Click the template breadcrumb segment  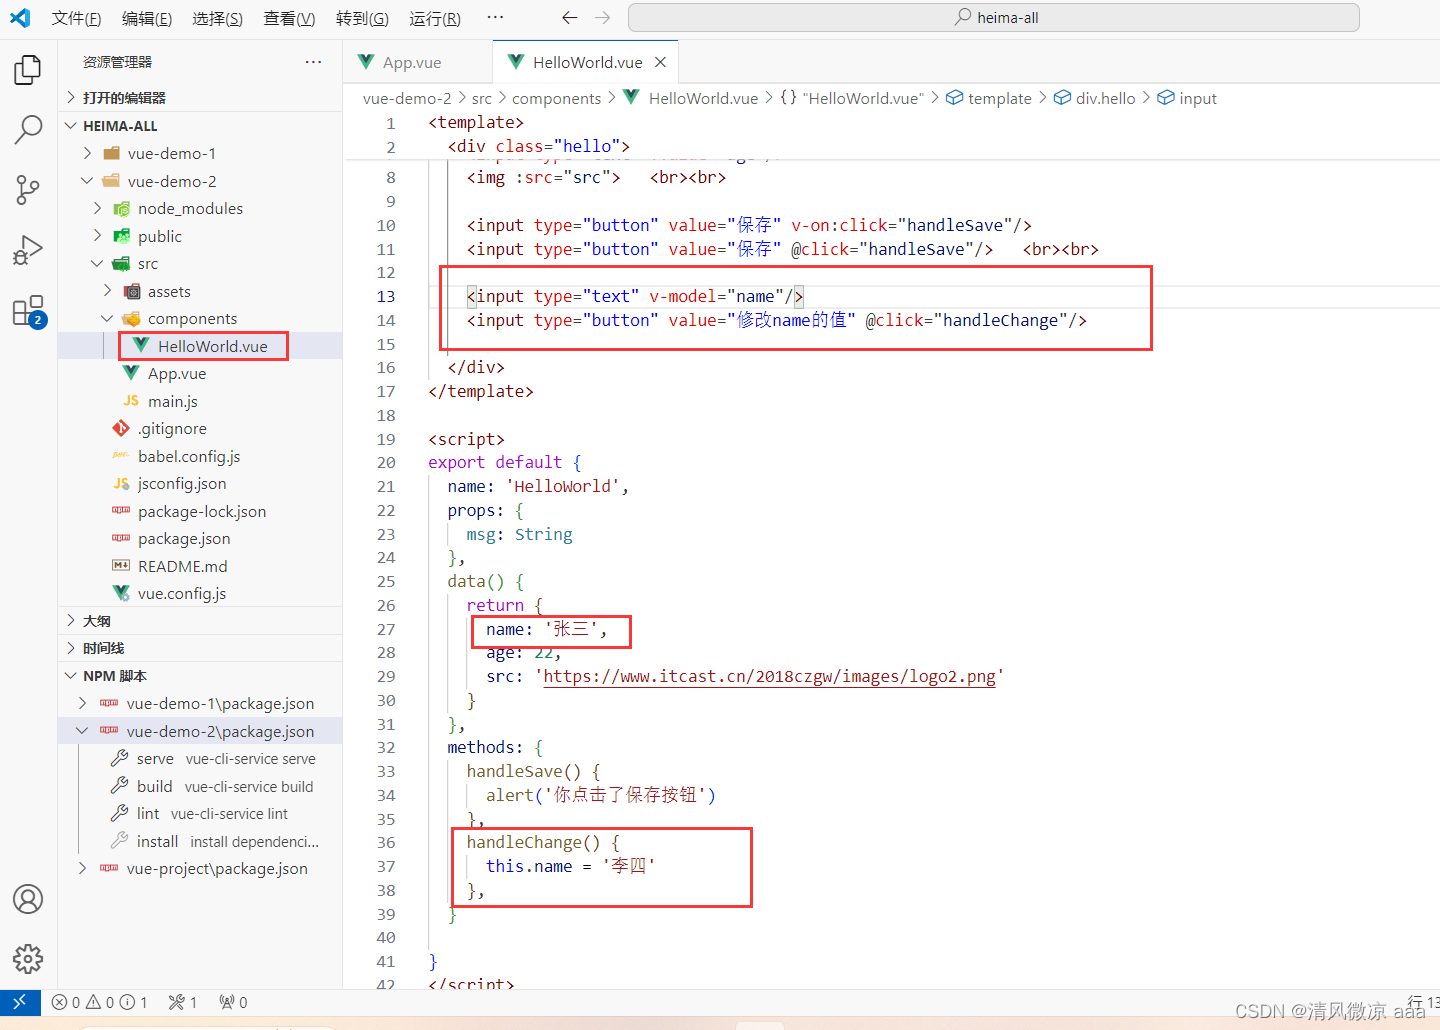(x=989, y=98)
